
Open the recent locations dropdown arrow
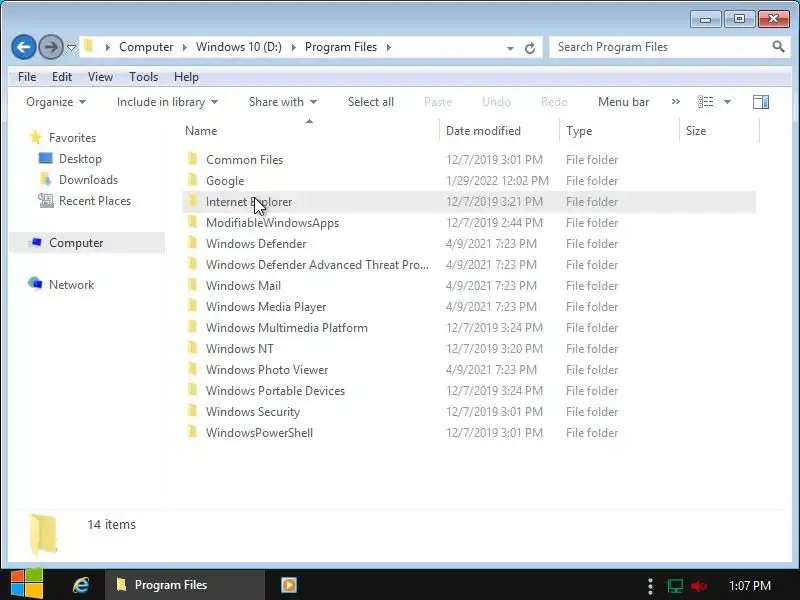71,48
